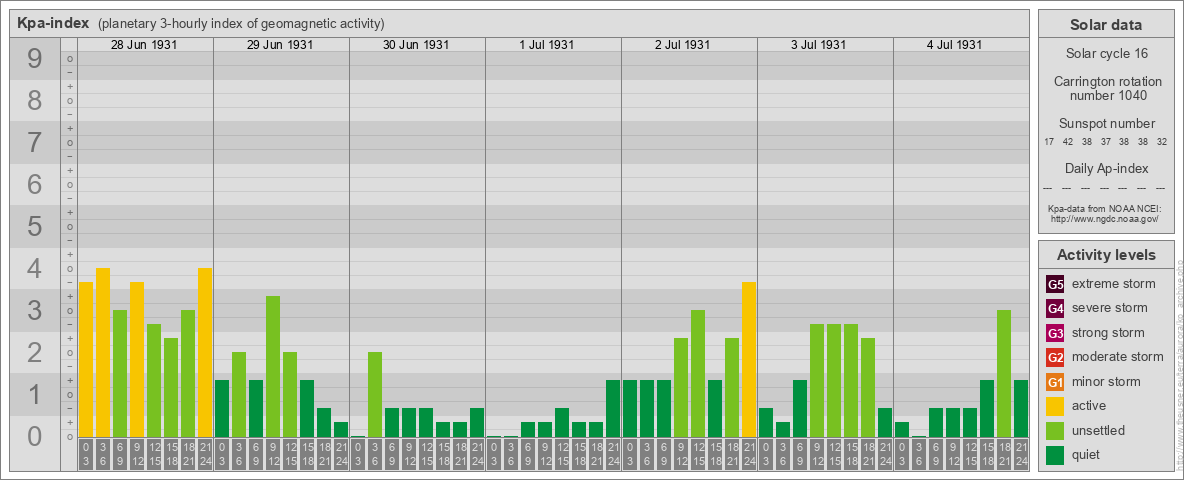Image resolution: width=1184 pixels, height=480 pixels.
Task: Click the G5 extreme storm legend badge
Action: click(1055, 285)
